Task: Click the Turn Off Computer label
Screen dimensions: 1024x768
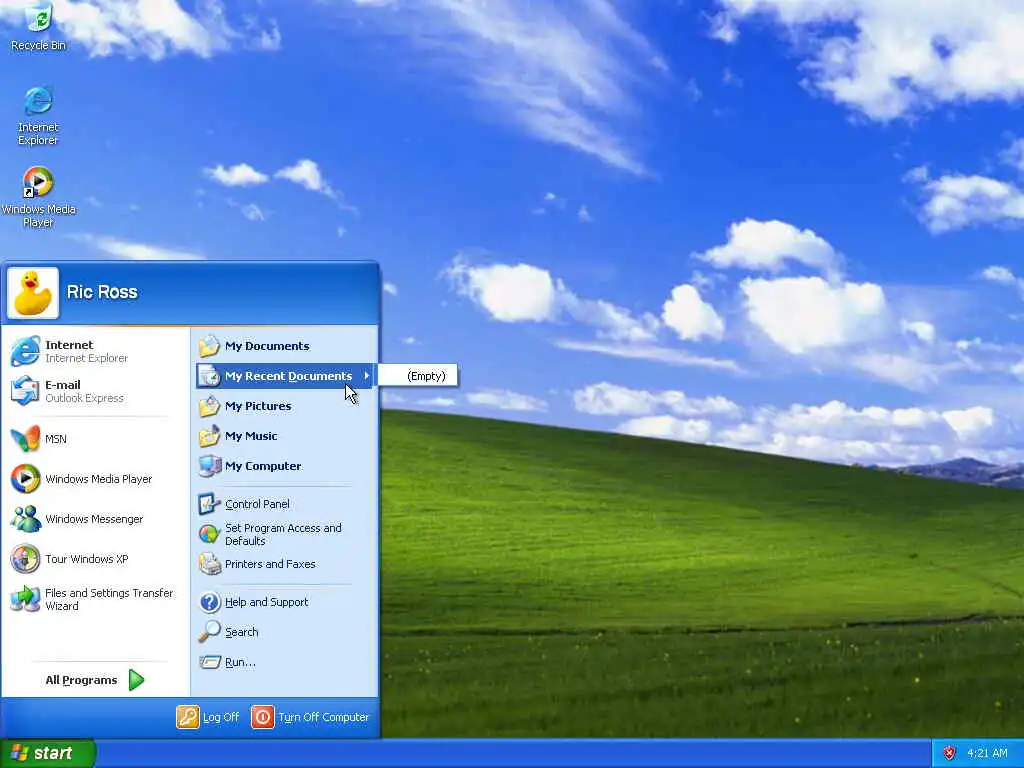Action: 323,717
